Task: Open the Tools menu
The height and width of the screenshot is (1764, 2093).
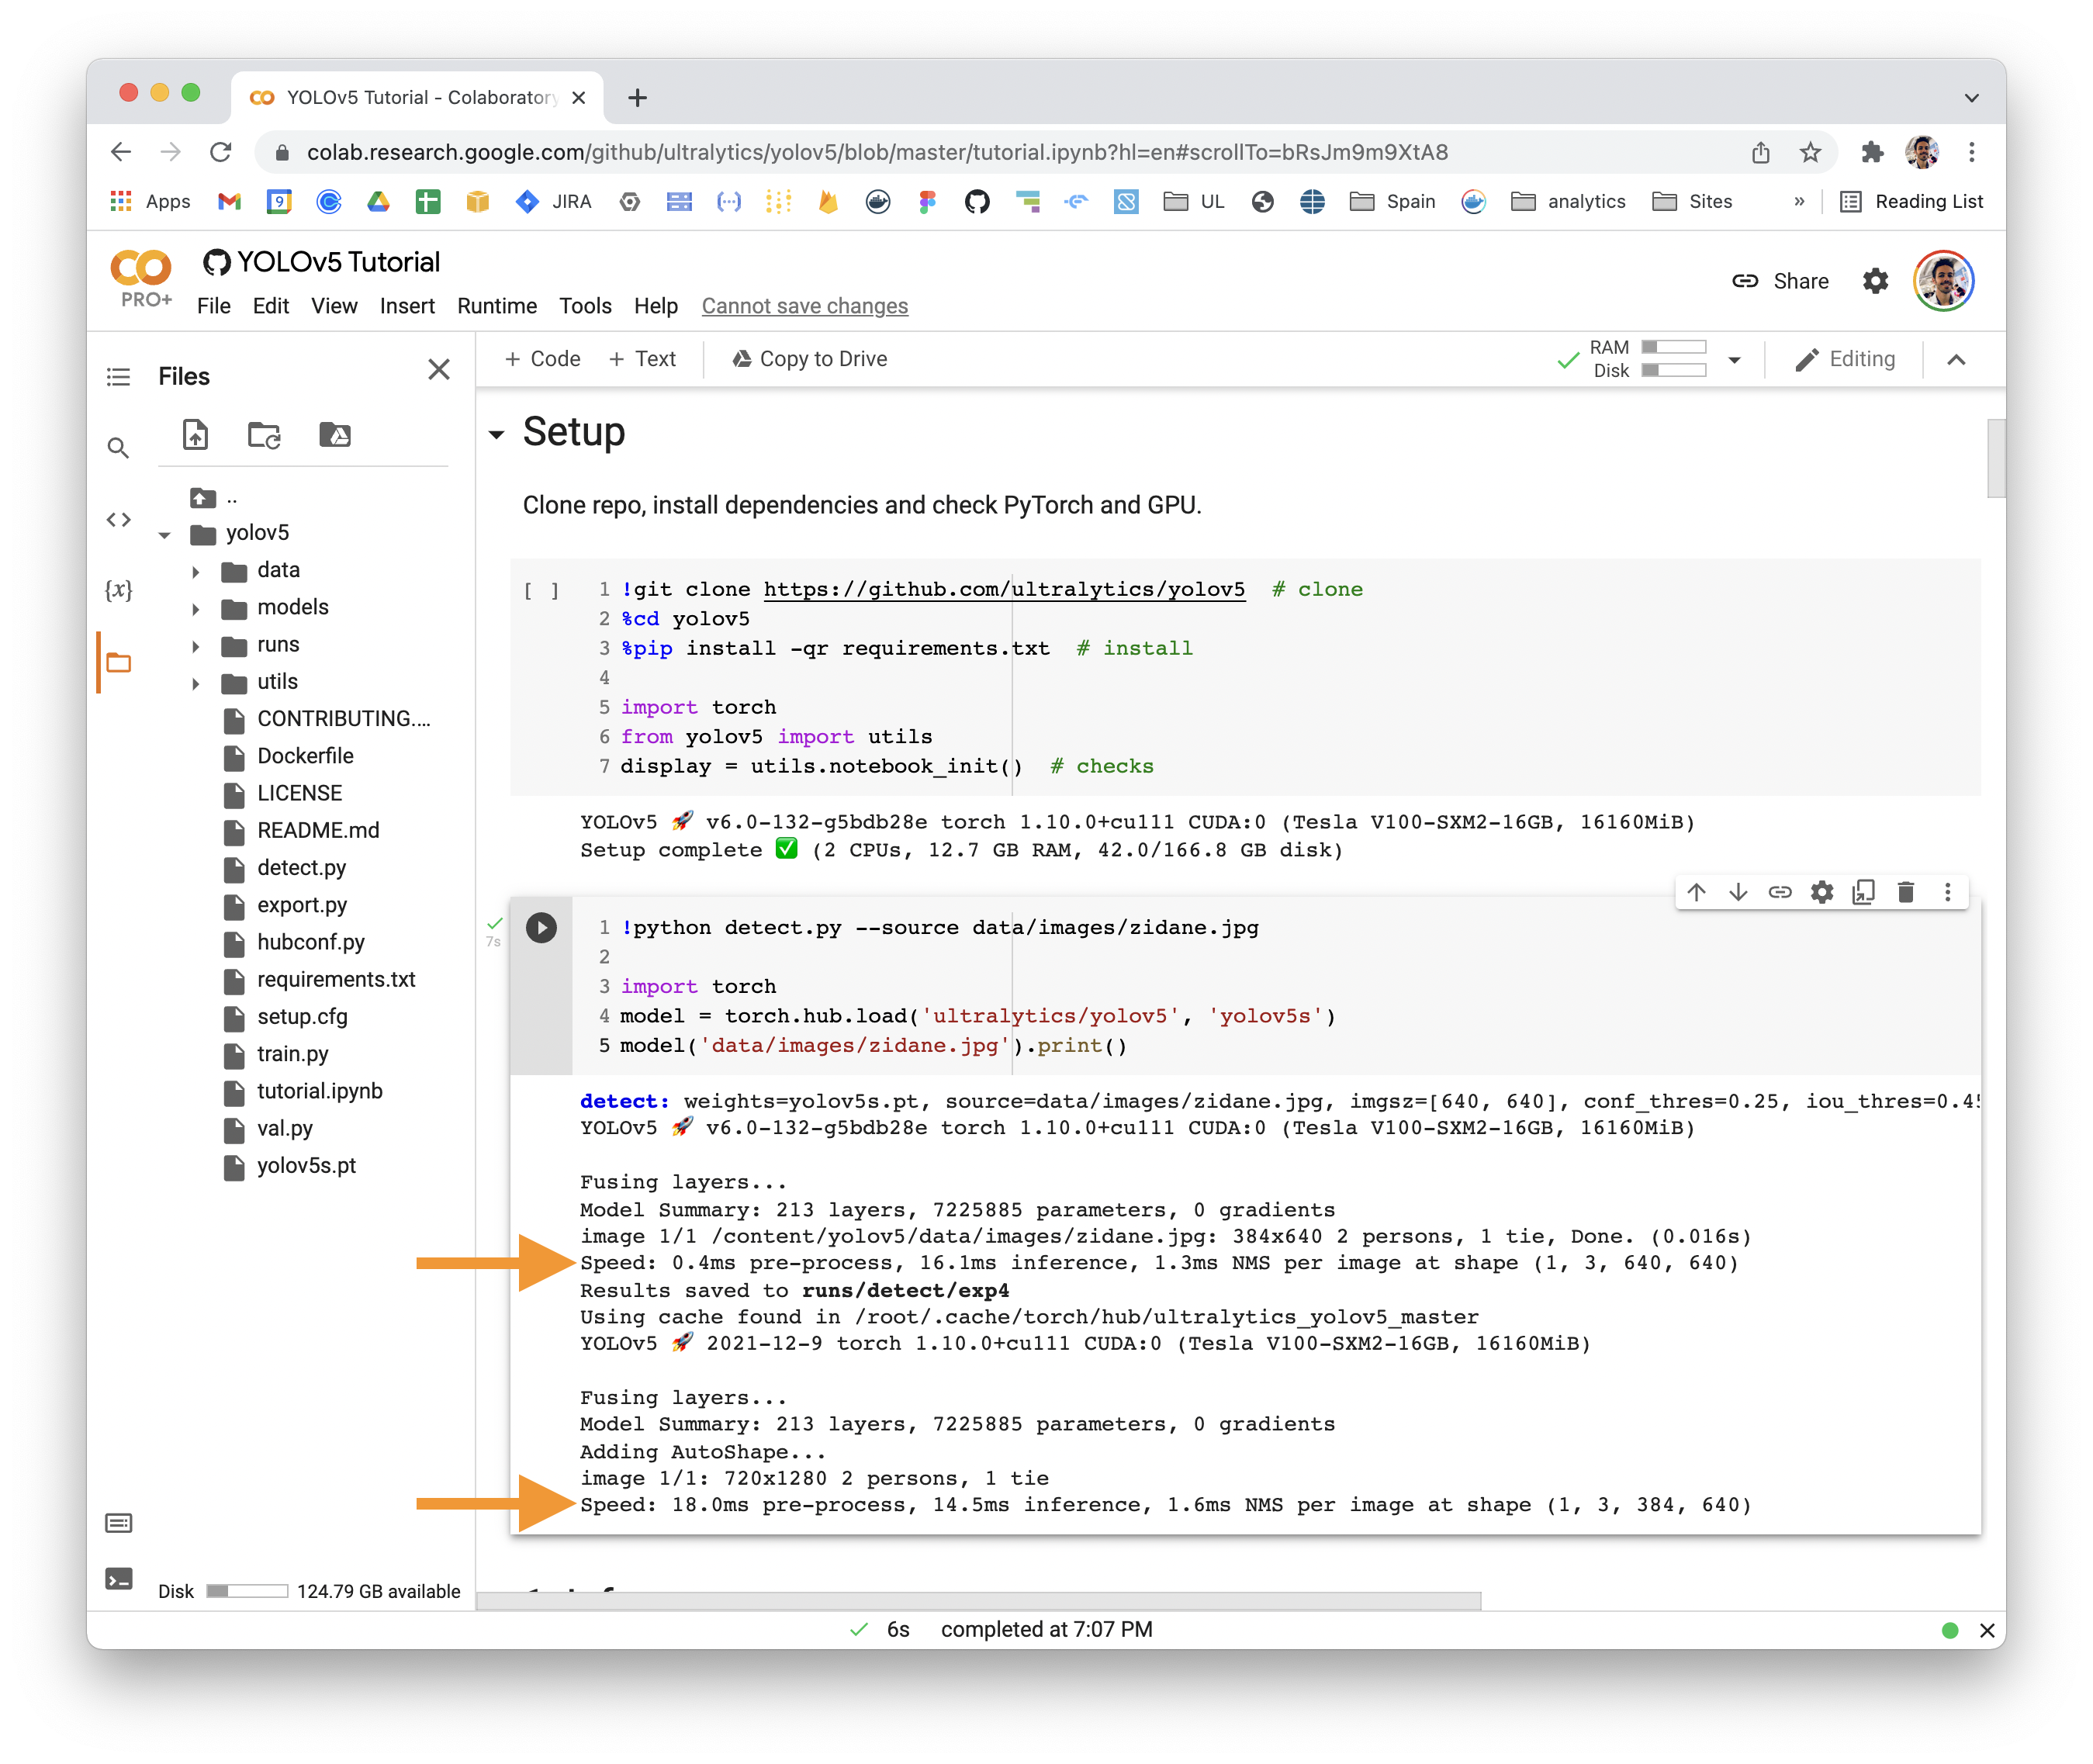Action: [586, 306]
